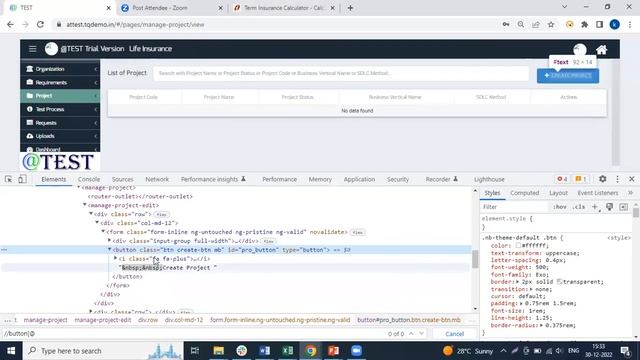
Task: Open the user avatar in the app header
Action: click(x=580, y=49)
